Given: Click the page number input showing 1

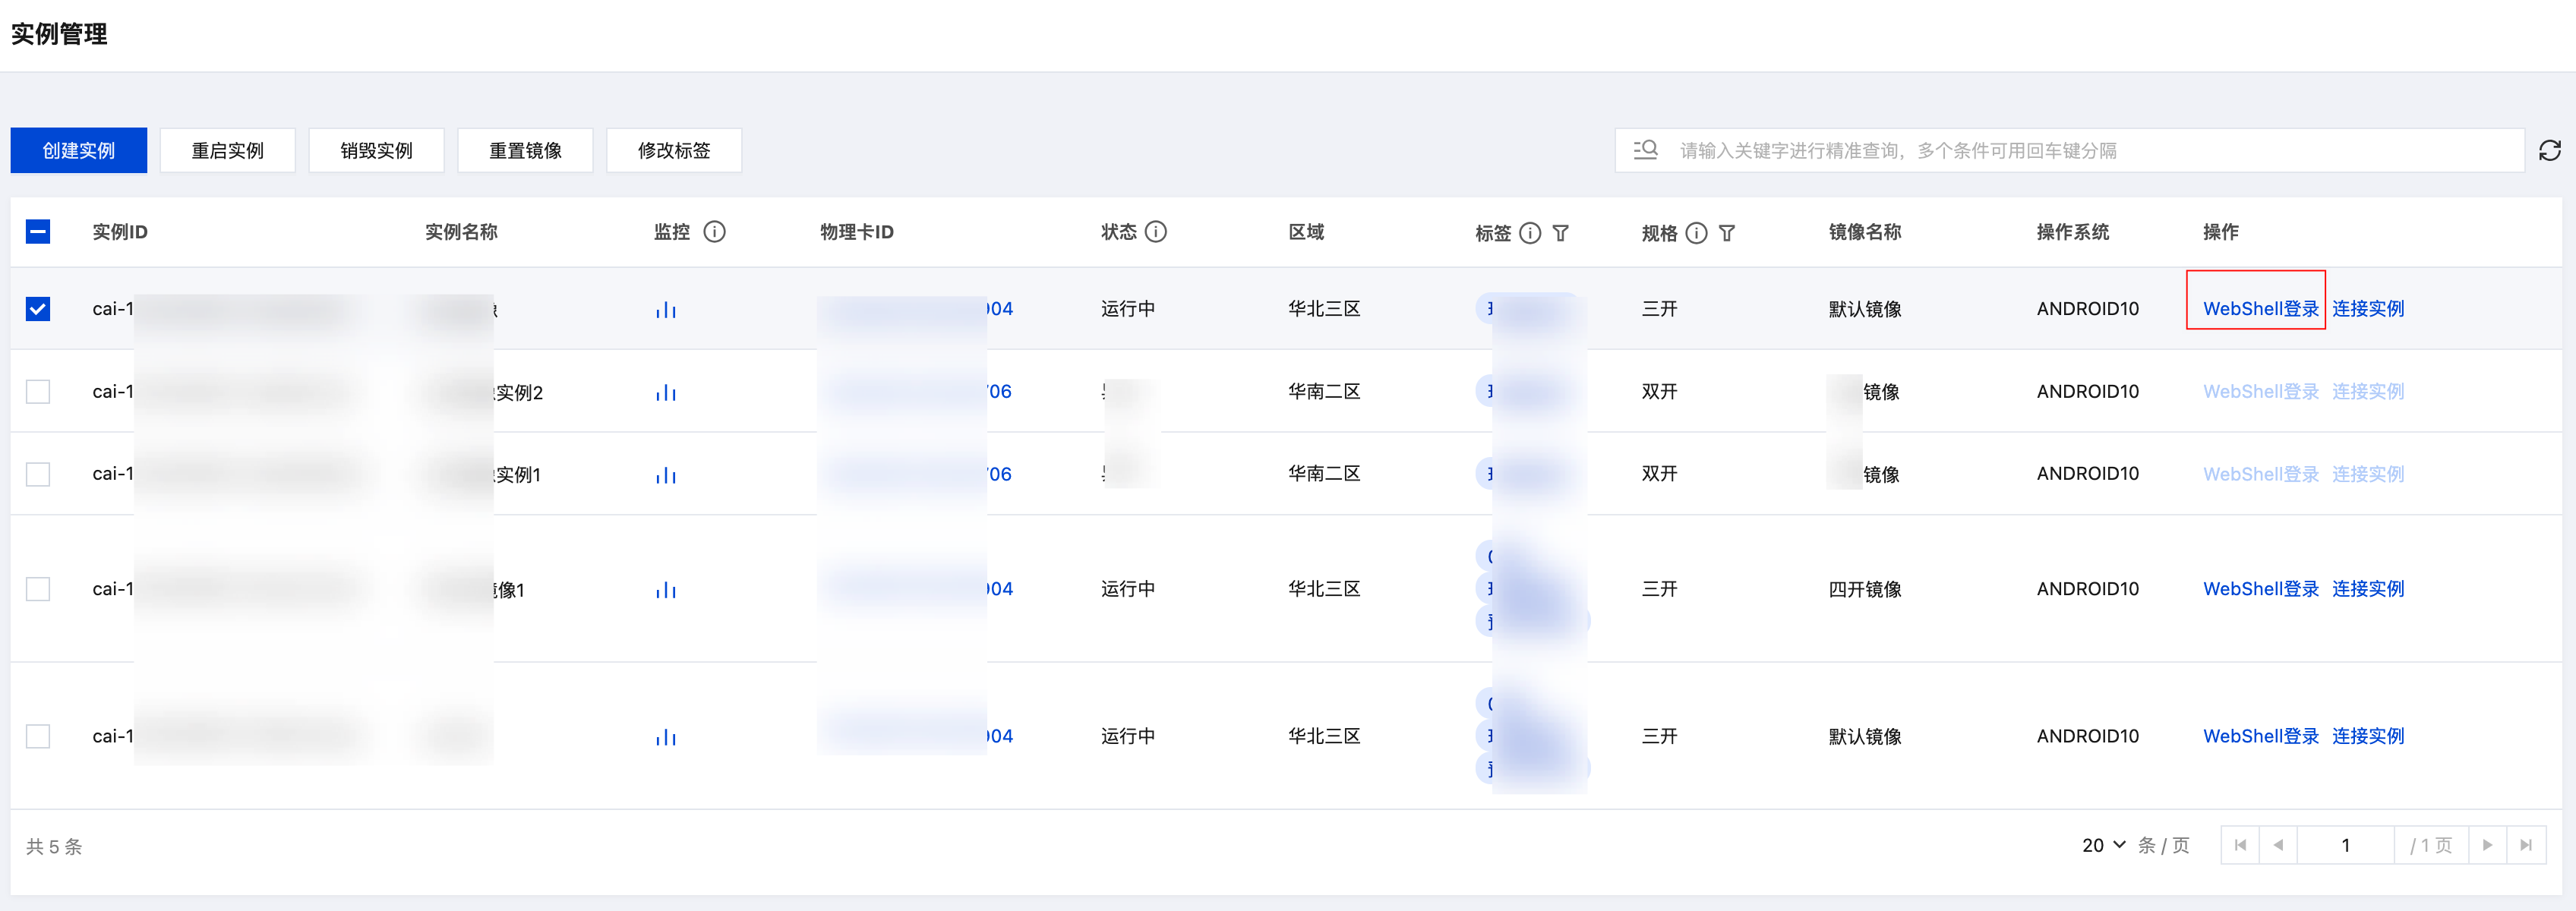Looking at the screenshot, I should pyautogui.click(x=2345, y=846).
